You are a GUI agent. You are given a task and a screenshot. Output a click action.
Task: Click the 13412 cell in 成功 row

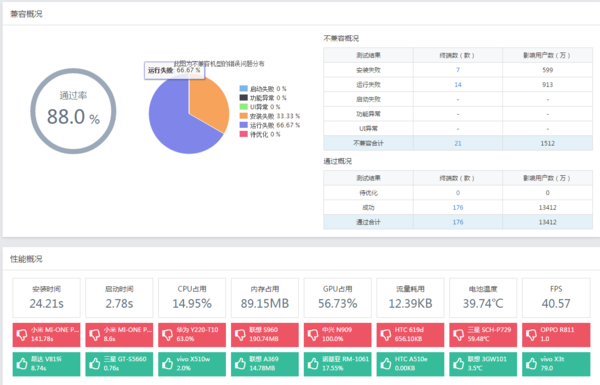(548, 207)
